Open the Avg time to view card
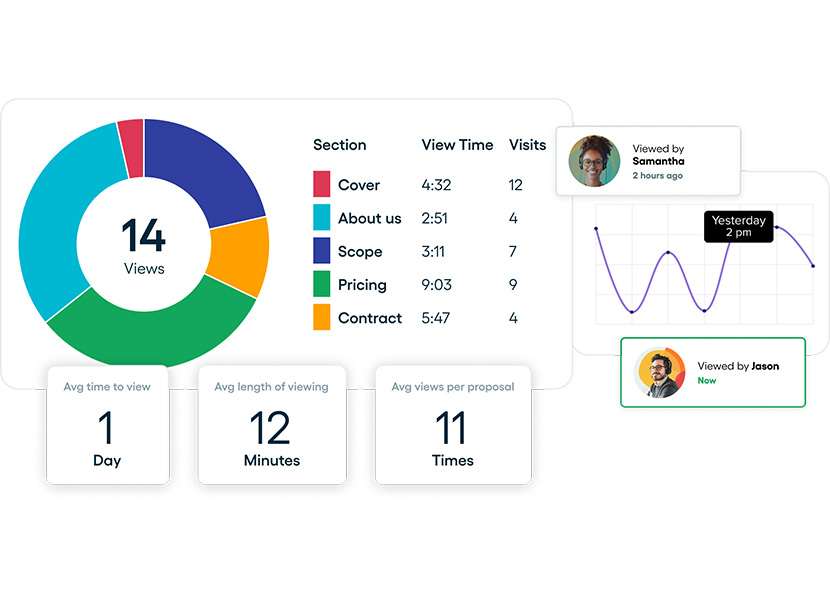The width and height of the screenshot is (830, 600). [107, 425]
